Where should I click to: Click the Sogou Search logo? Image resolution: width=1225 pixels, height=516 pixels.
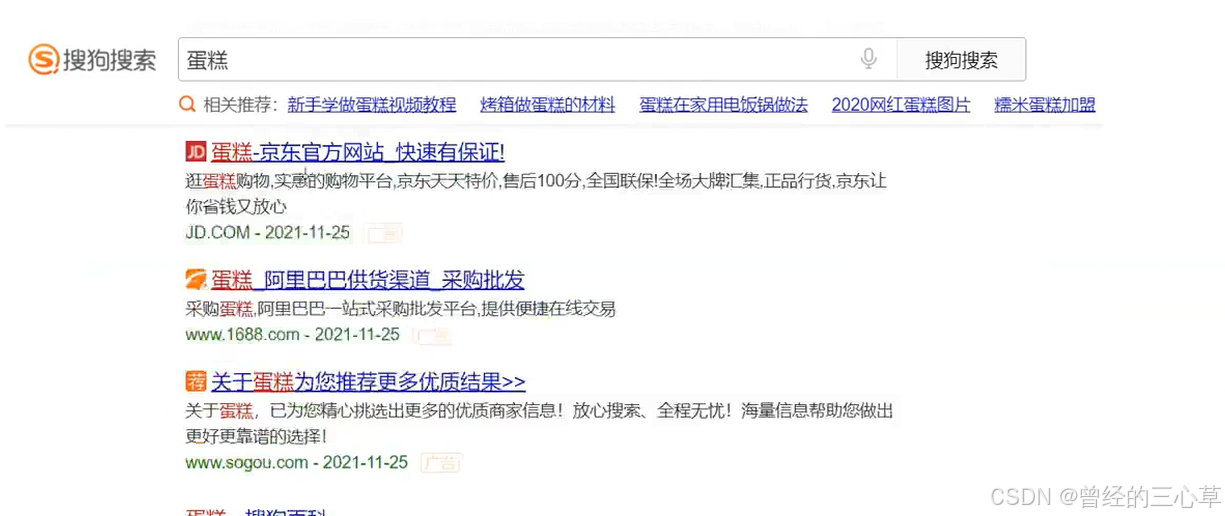(x=92, y=60)
